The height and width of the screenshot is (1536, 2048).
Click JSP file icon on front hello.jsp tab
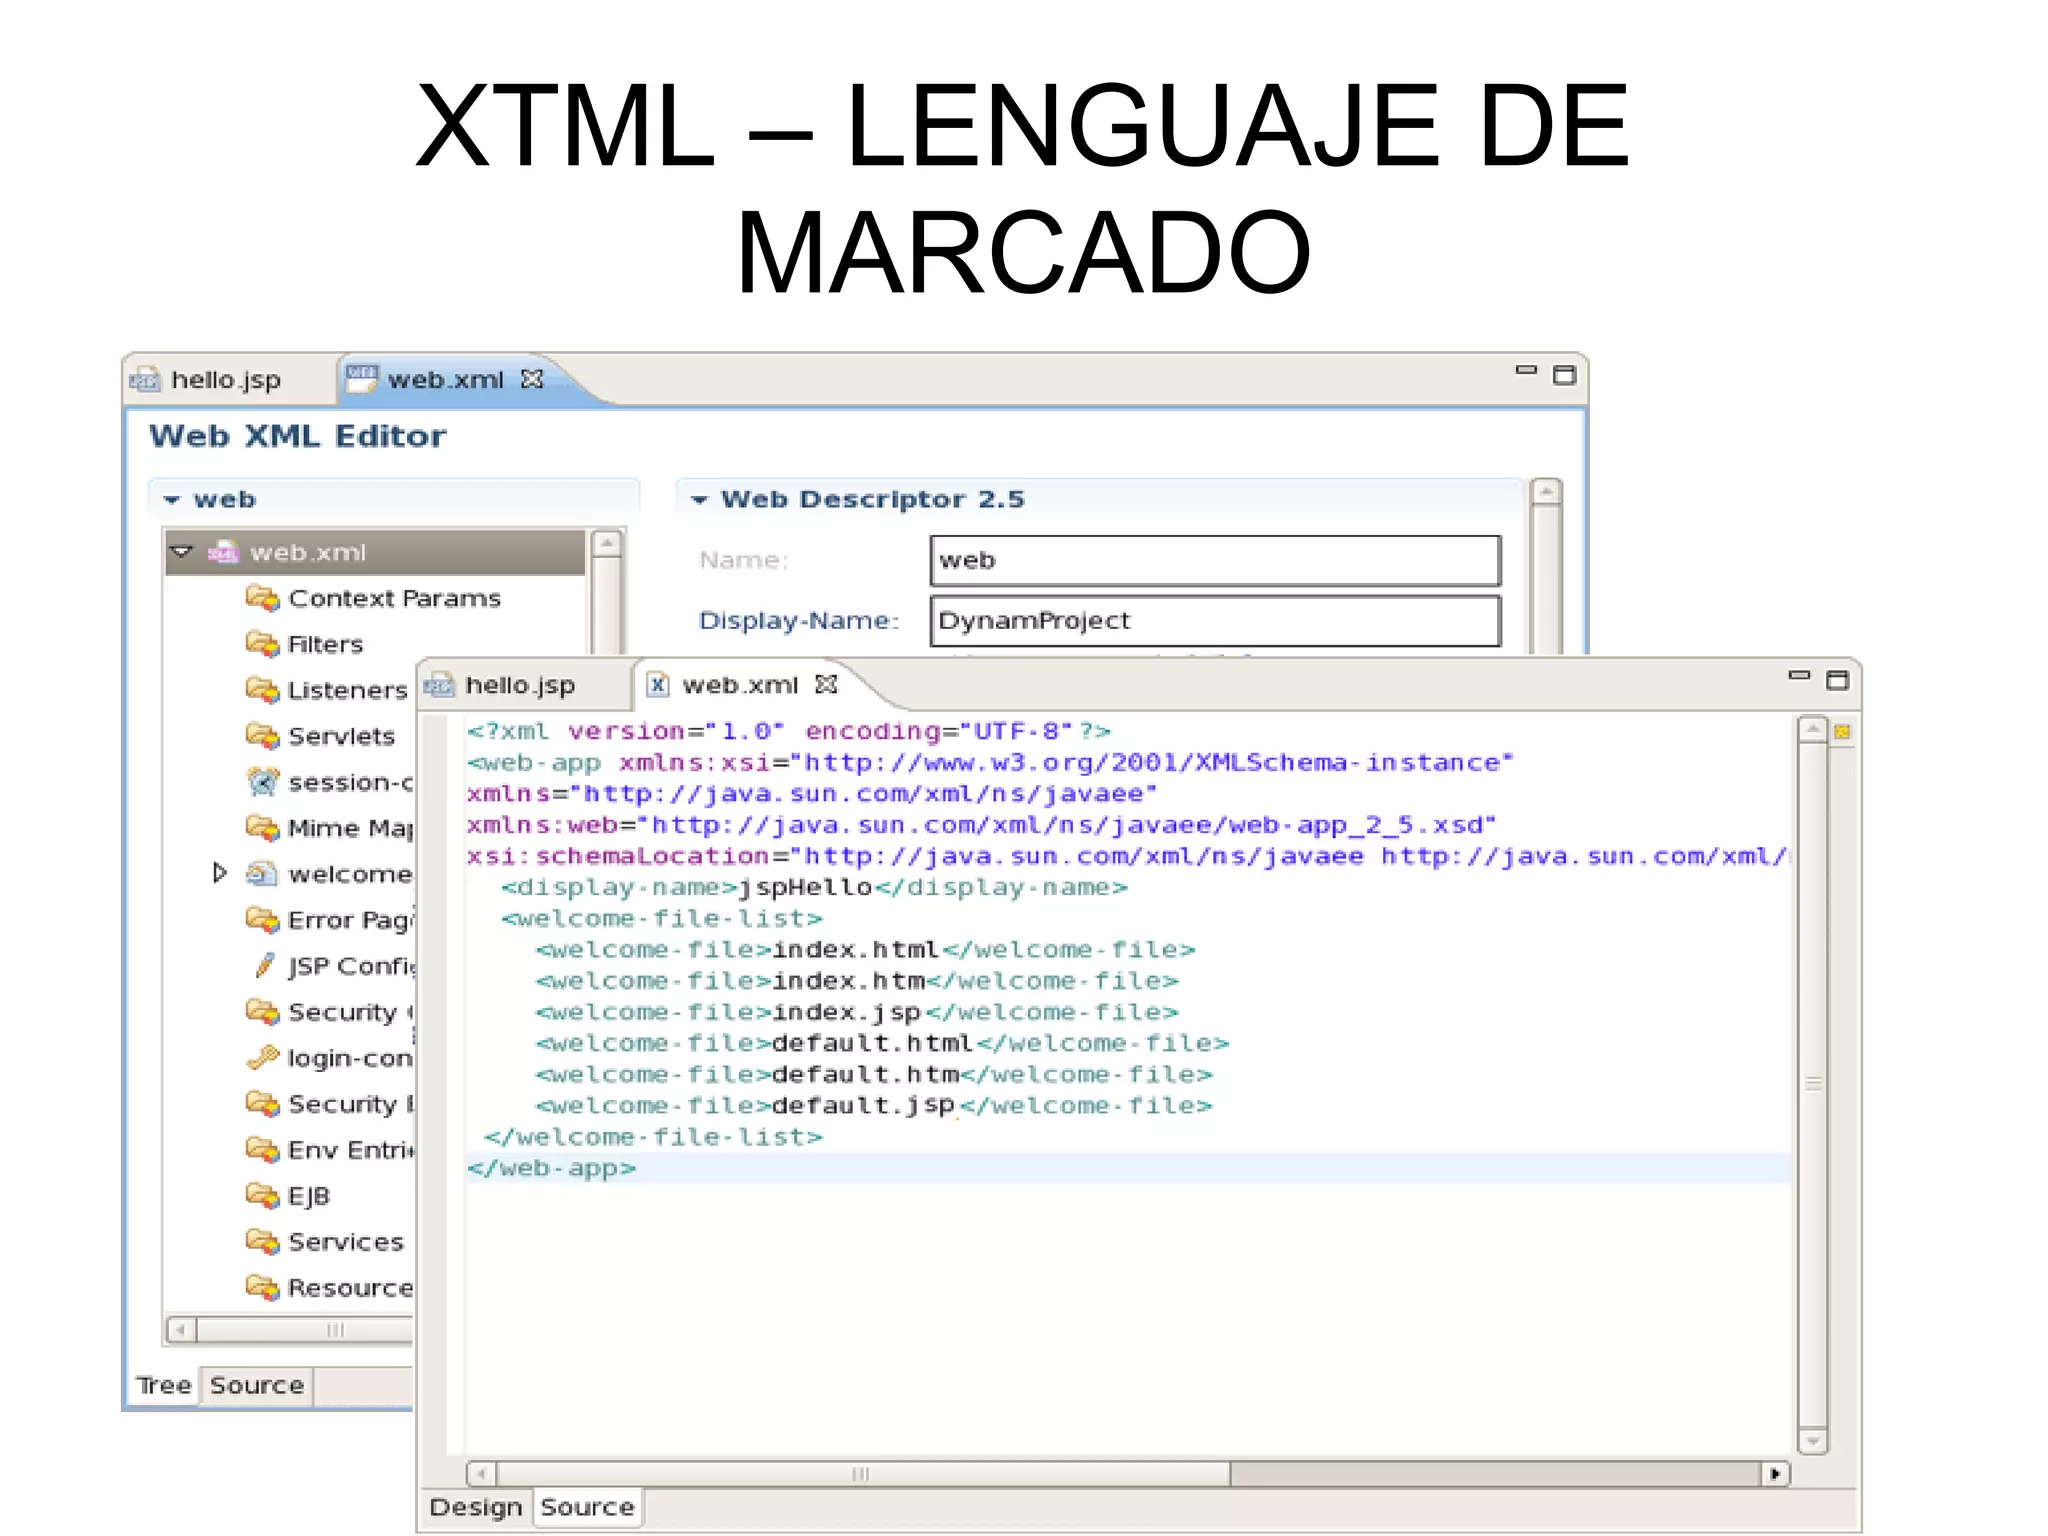coord(438,686)
